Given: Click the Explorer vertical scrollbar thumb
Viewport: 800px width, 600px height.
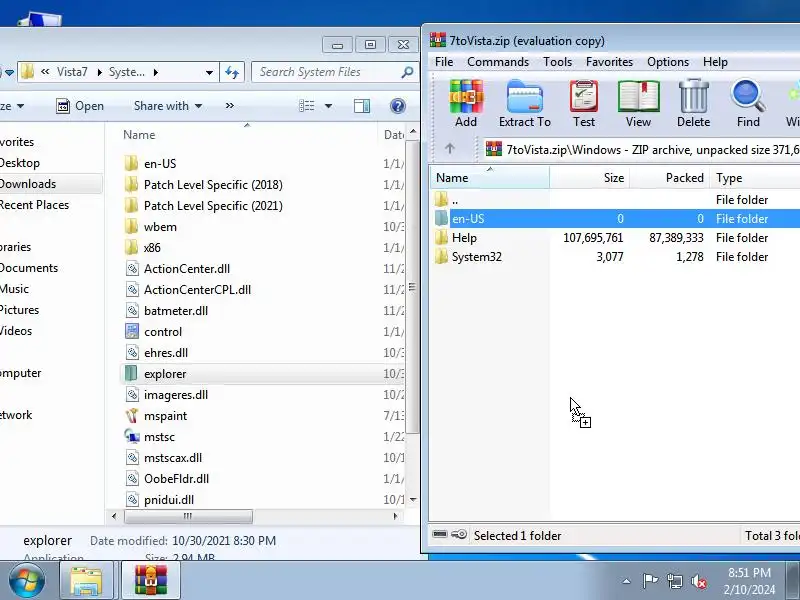Looking at the screenshot, I should point(412,287).
